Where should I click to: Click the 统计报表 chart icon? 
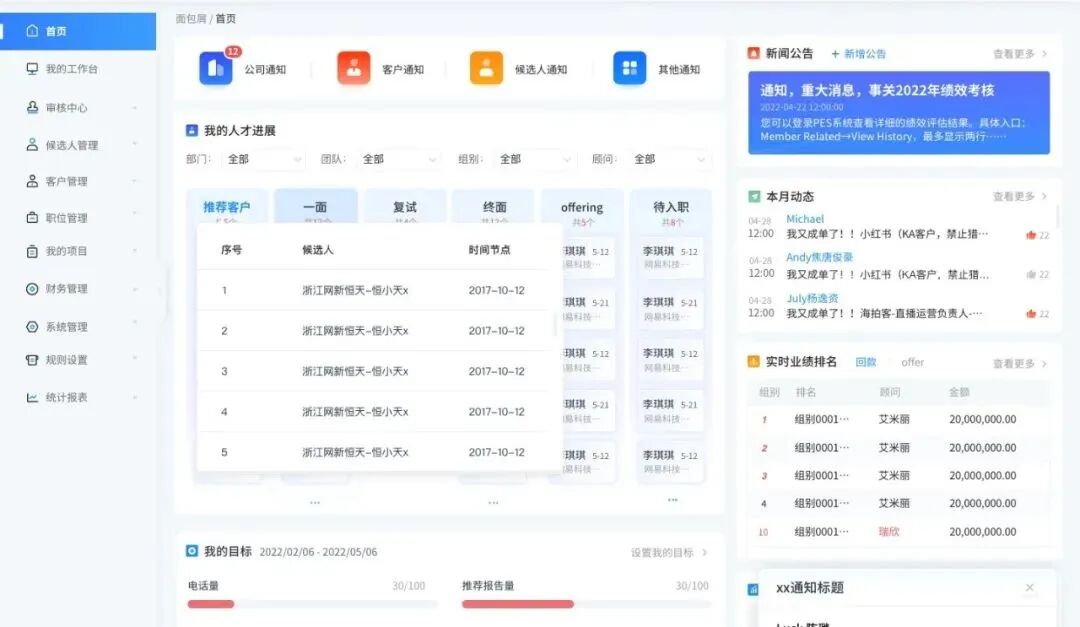32,398
